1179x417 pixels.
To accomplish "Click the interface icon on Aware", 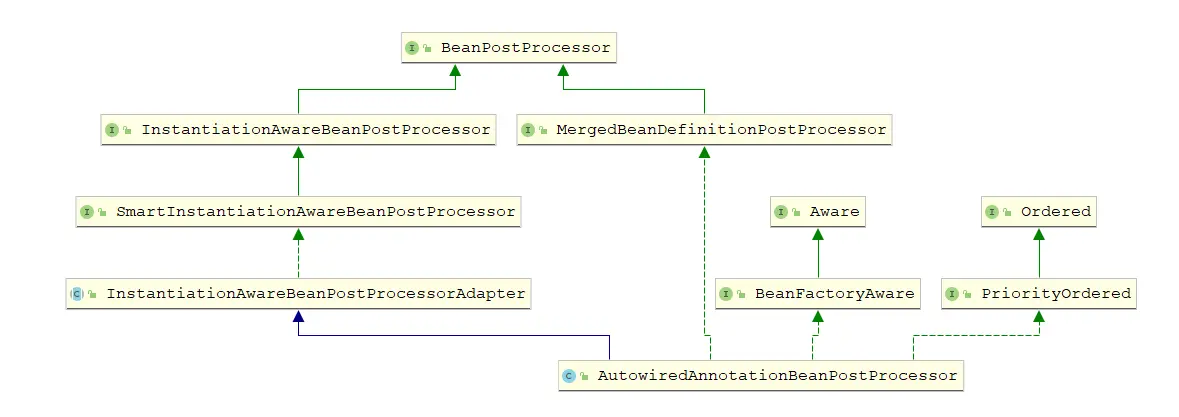I will click(780, 213).
